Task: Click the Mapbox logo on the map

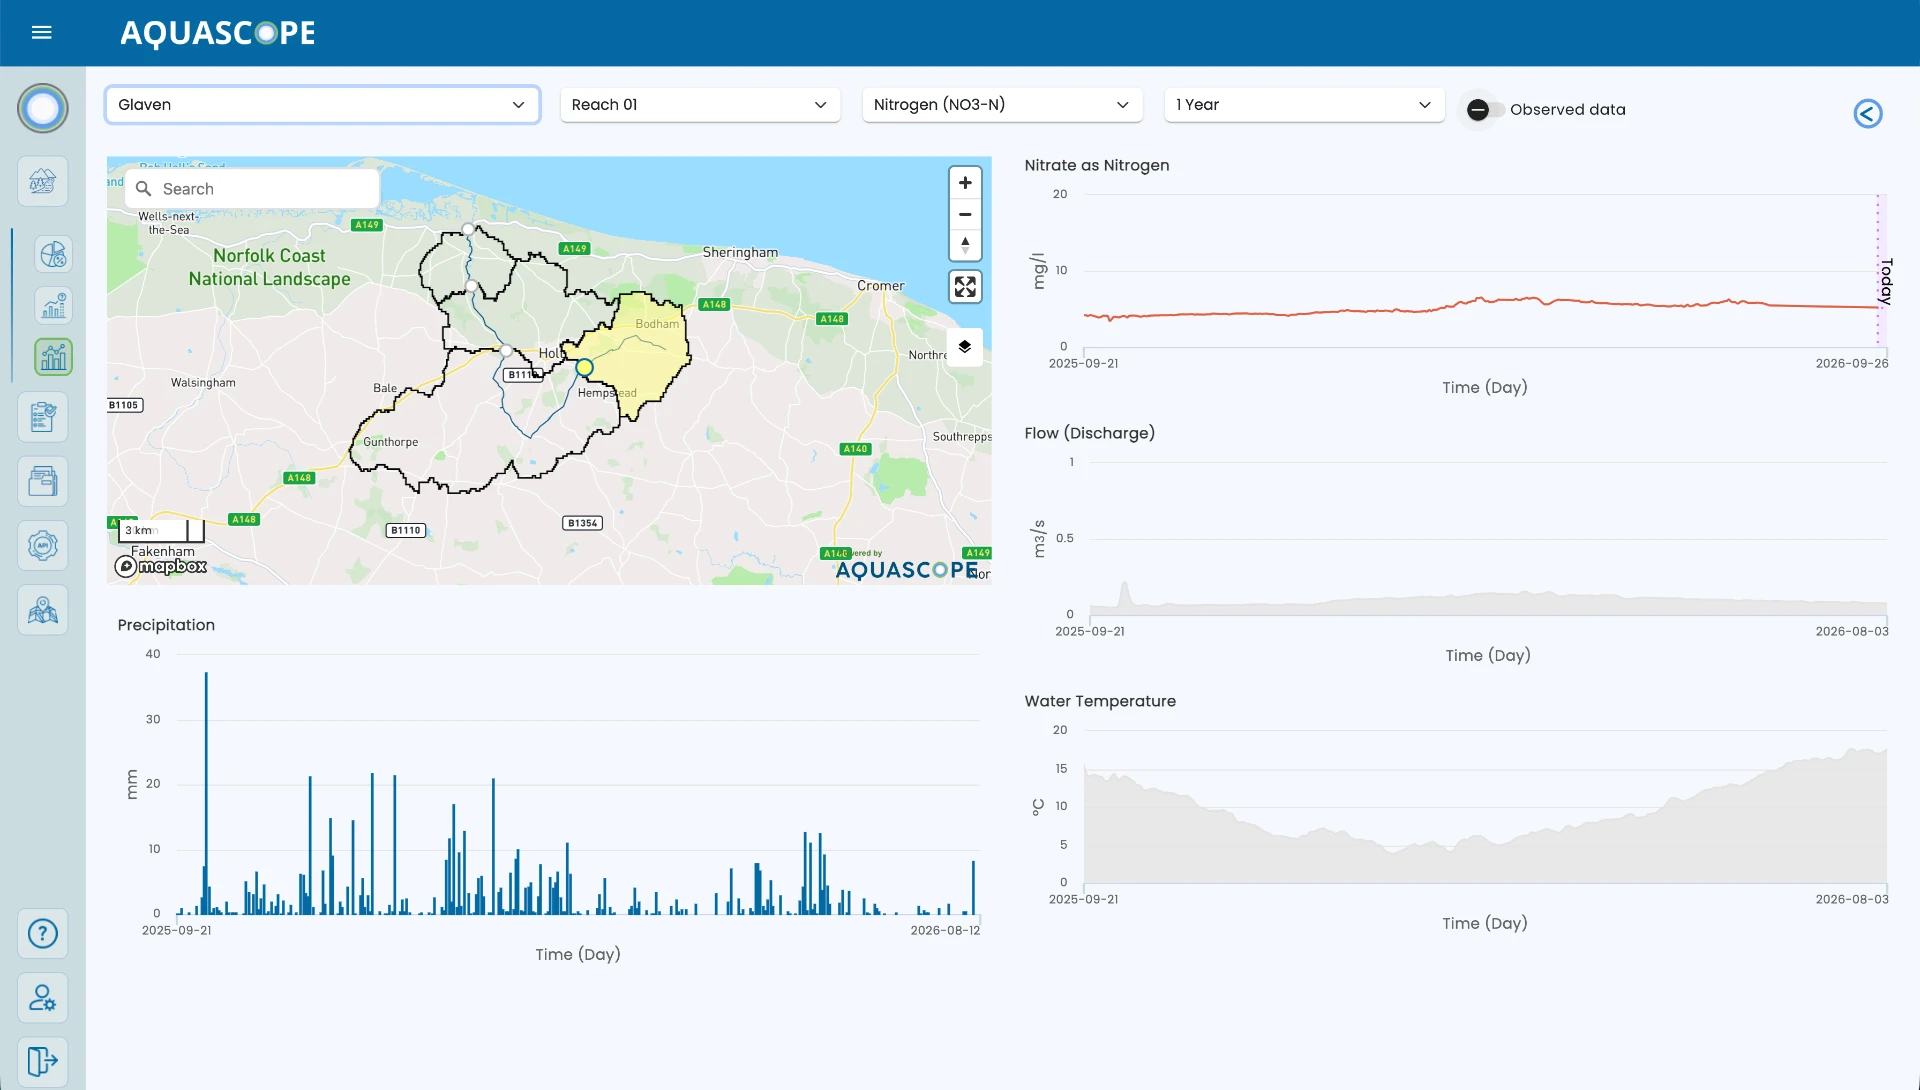Action: click(x=161, y=566)
